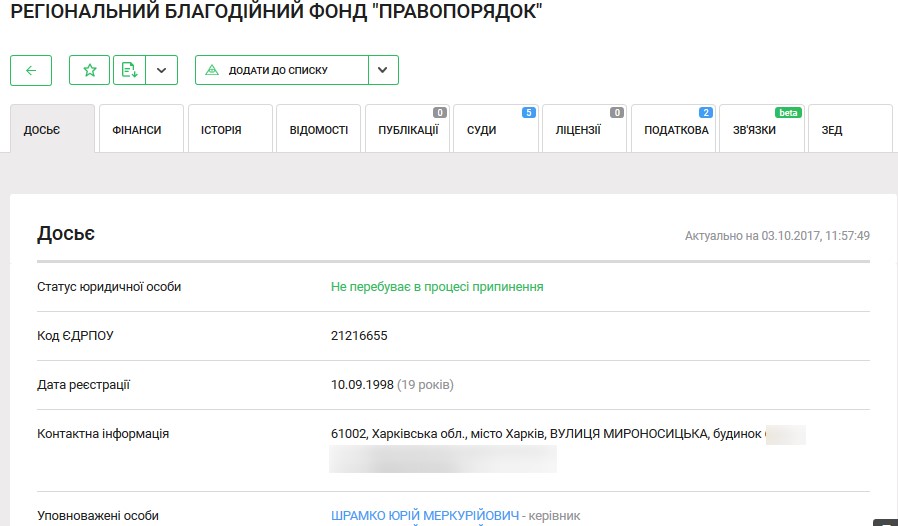The image size is (898, 526).
Task: Switch to the Досьє tab
Action: pyautogui.click(x=52, y=130)
